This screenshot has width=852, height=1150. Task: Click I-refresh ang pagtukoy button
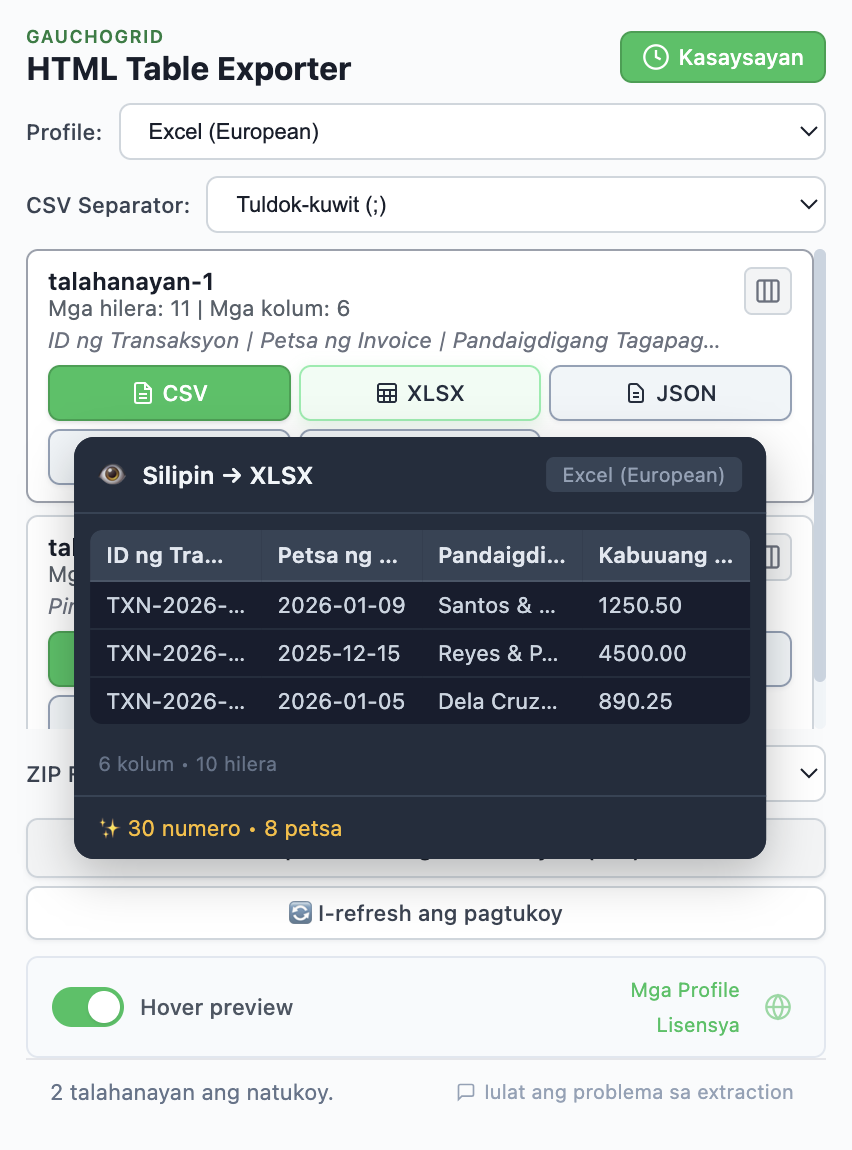tap(426, 913)
